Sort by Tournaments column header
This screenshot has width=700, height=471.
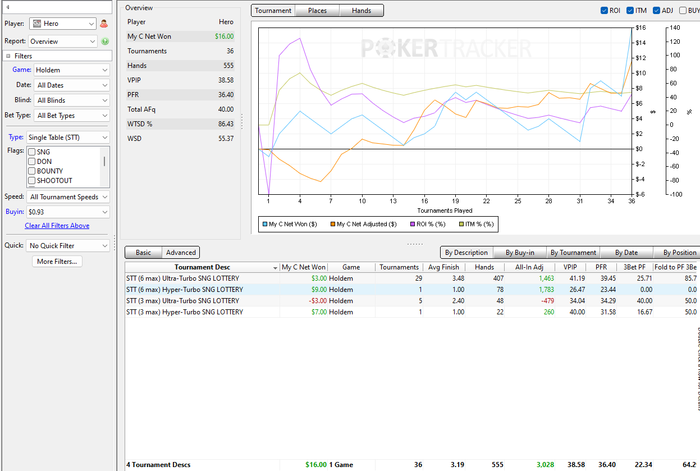(399, 267)
